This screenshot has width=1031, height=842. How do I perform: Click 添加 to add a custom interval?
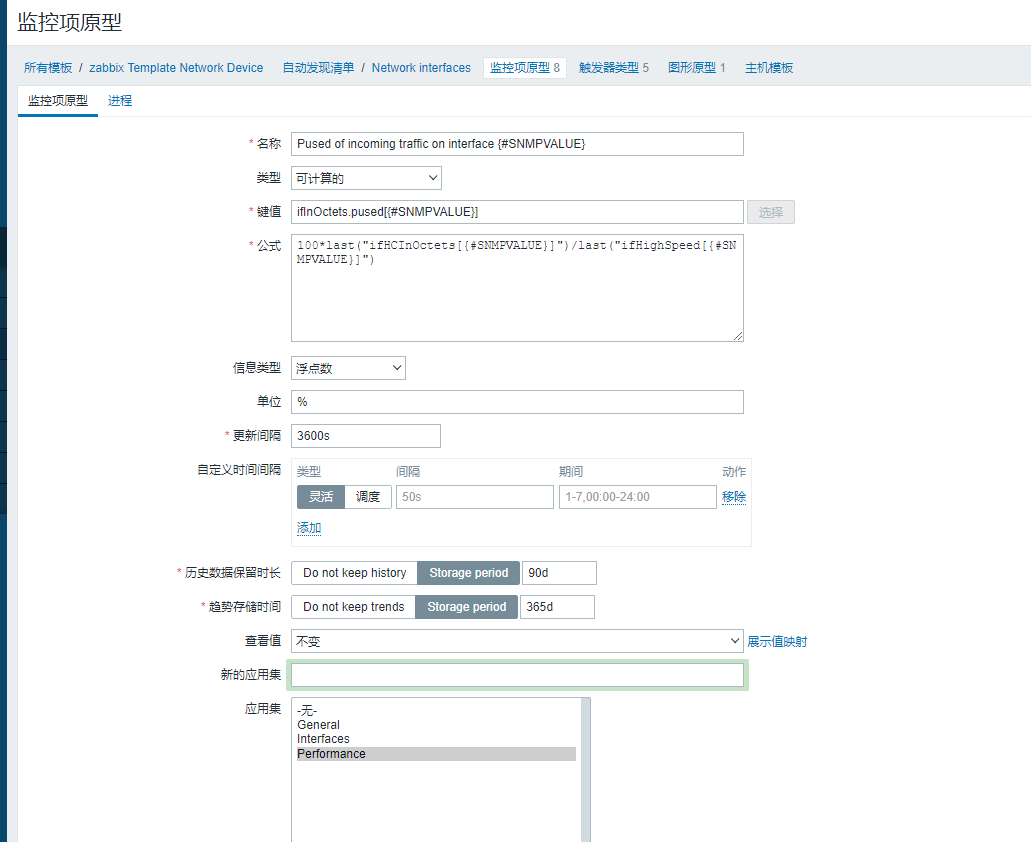(x=308, y=527)
